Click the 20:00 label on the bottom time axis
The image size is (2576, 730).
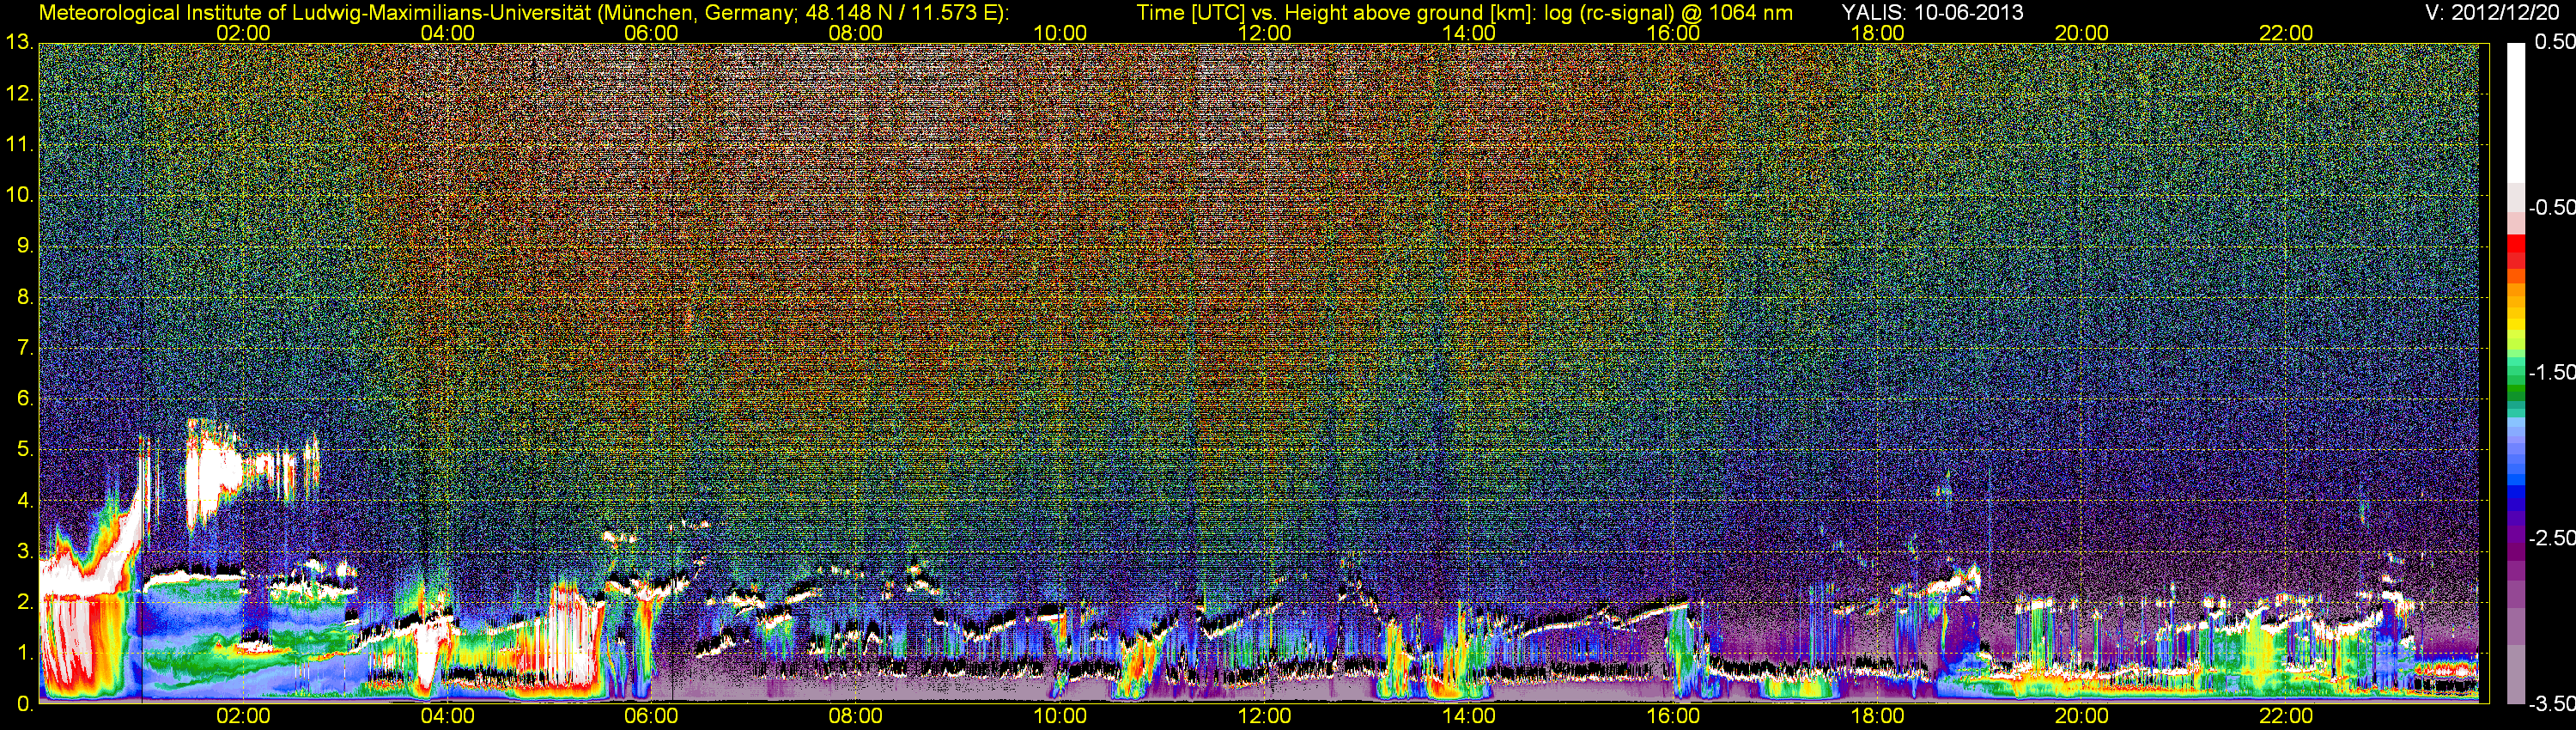pos(2081,716)
